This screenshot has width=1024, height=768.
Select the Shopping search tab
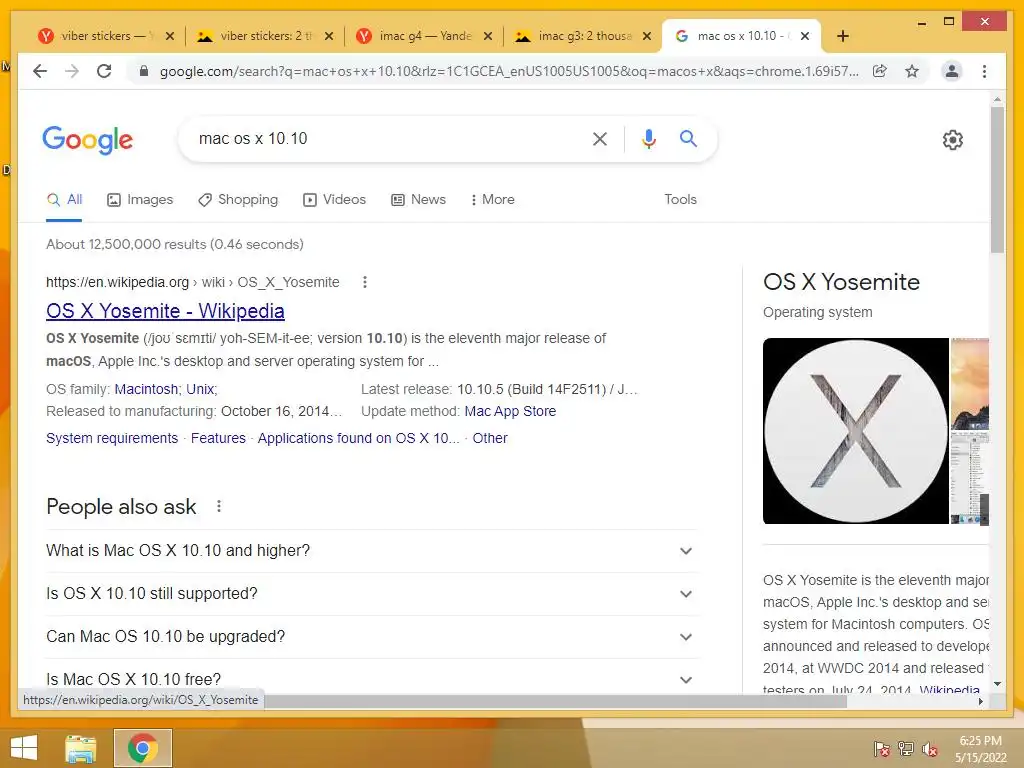238,199
